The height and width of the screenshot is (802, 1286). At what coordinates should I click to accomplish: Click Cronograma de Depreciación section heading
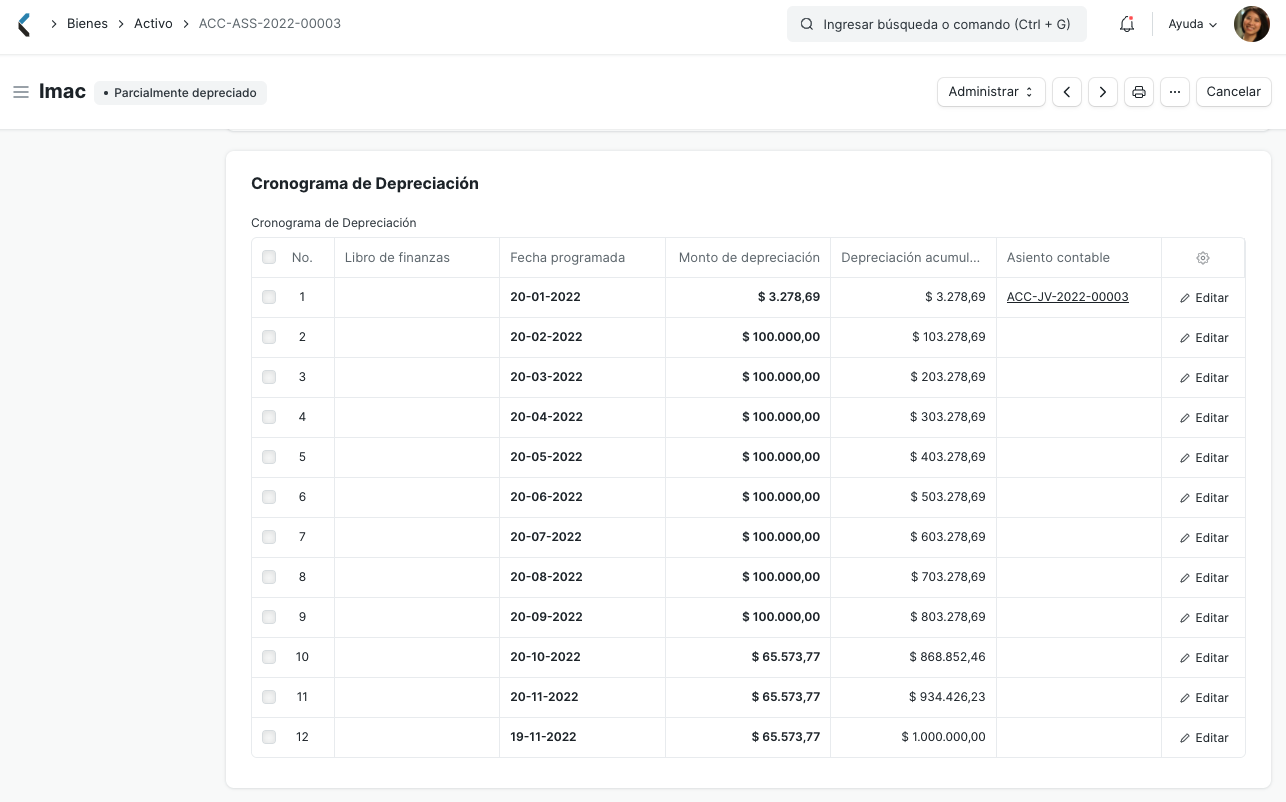tap(365, 184)
